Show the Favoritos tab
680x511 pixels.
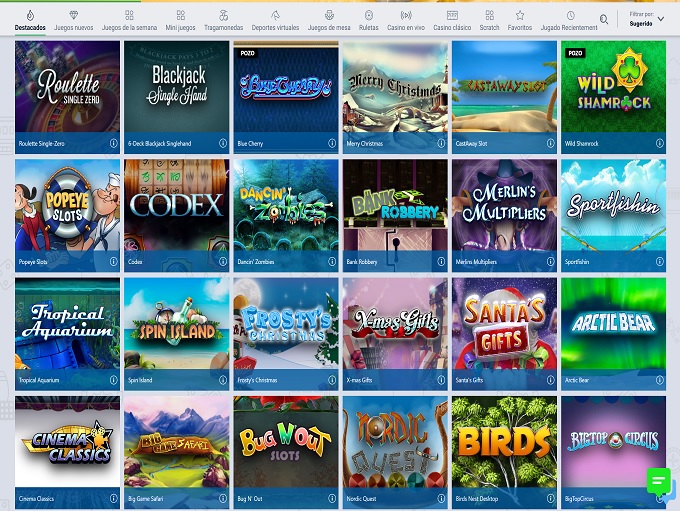[520, 21]
